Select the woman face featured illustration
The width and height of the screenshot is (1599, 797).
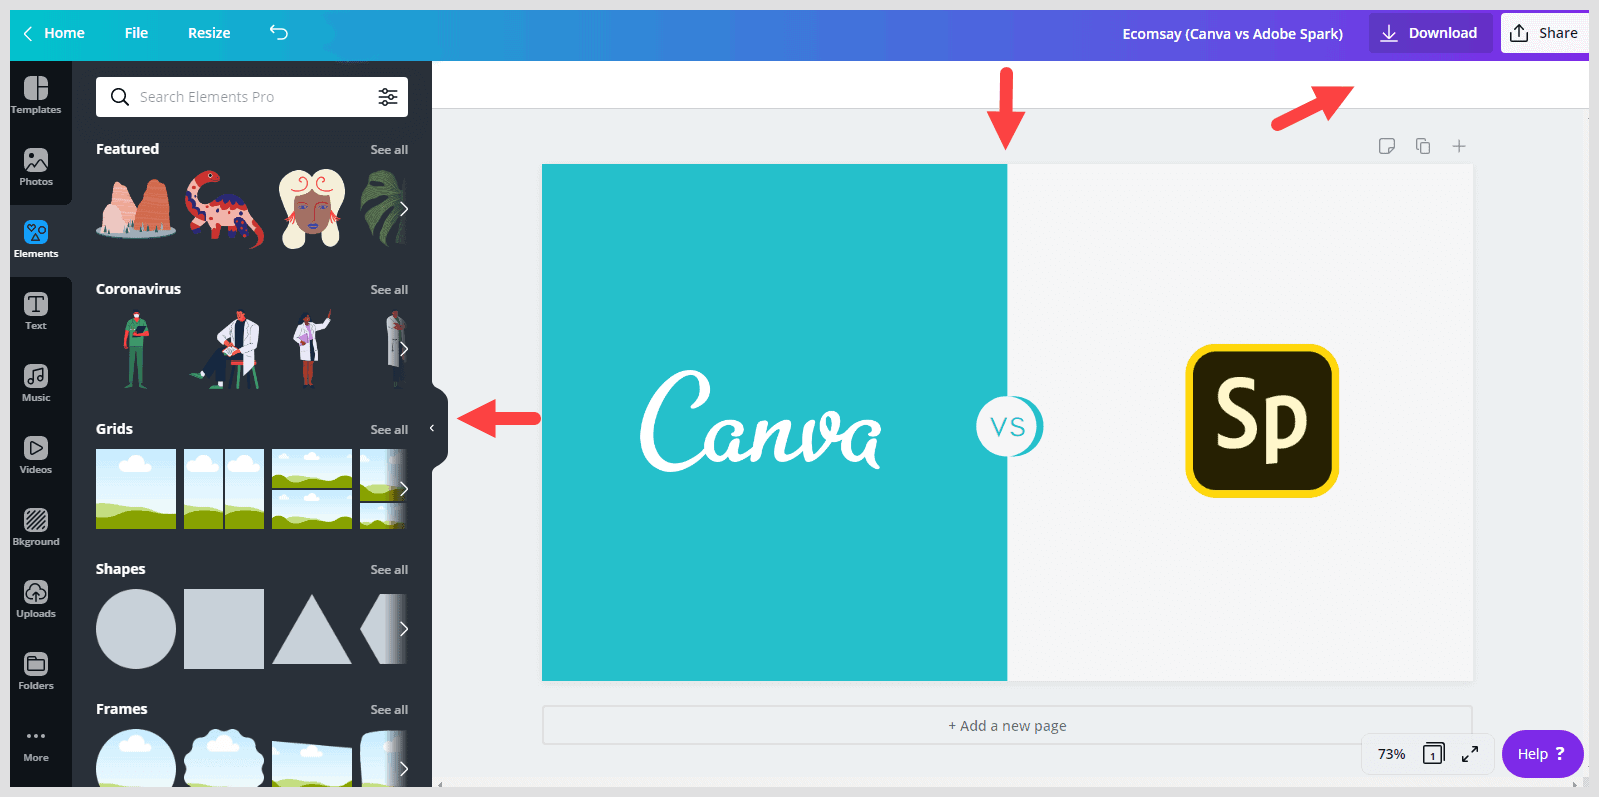coord(312,209)
